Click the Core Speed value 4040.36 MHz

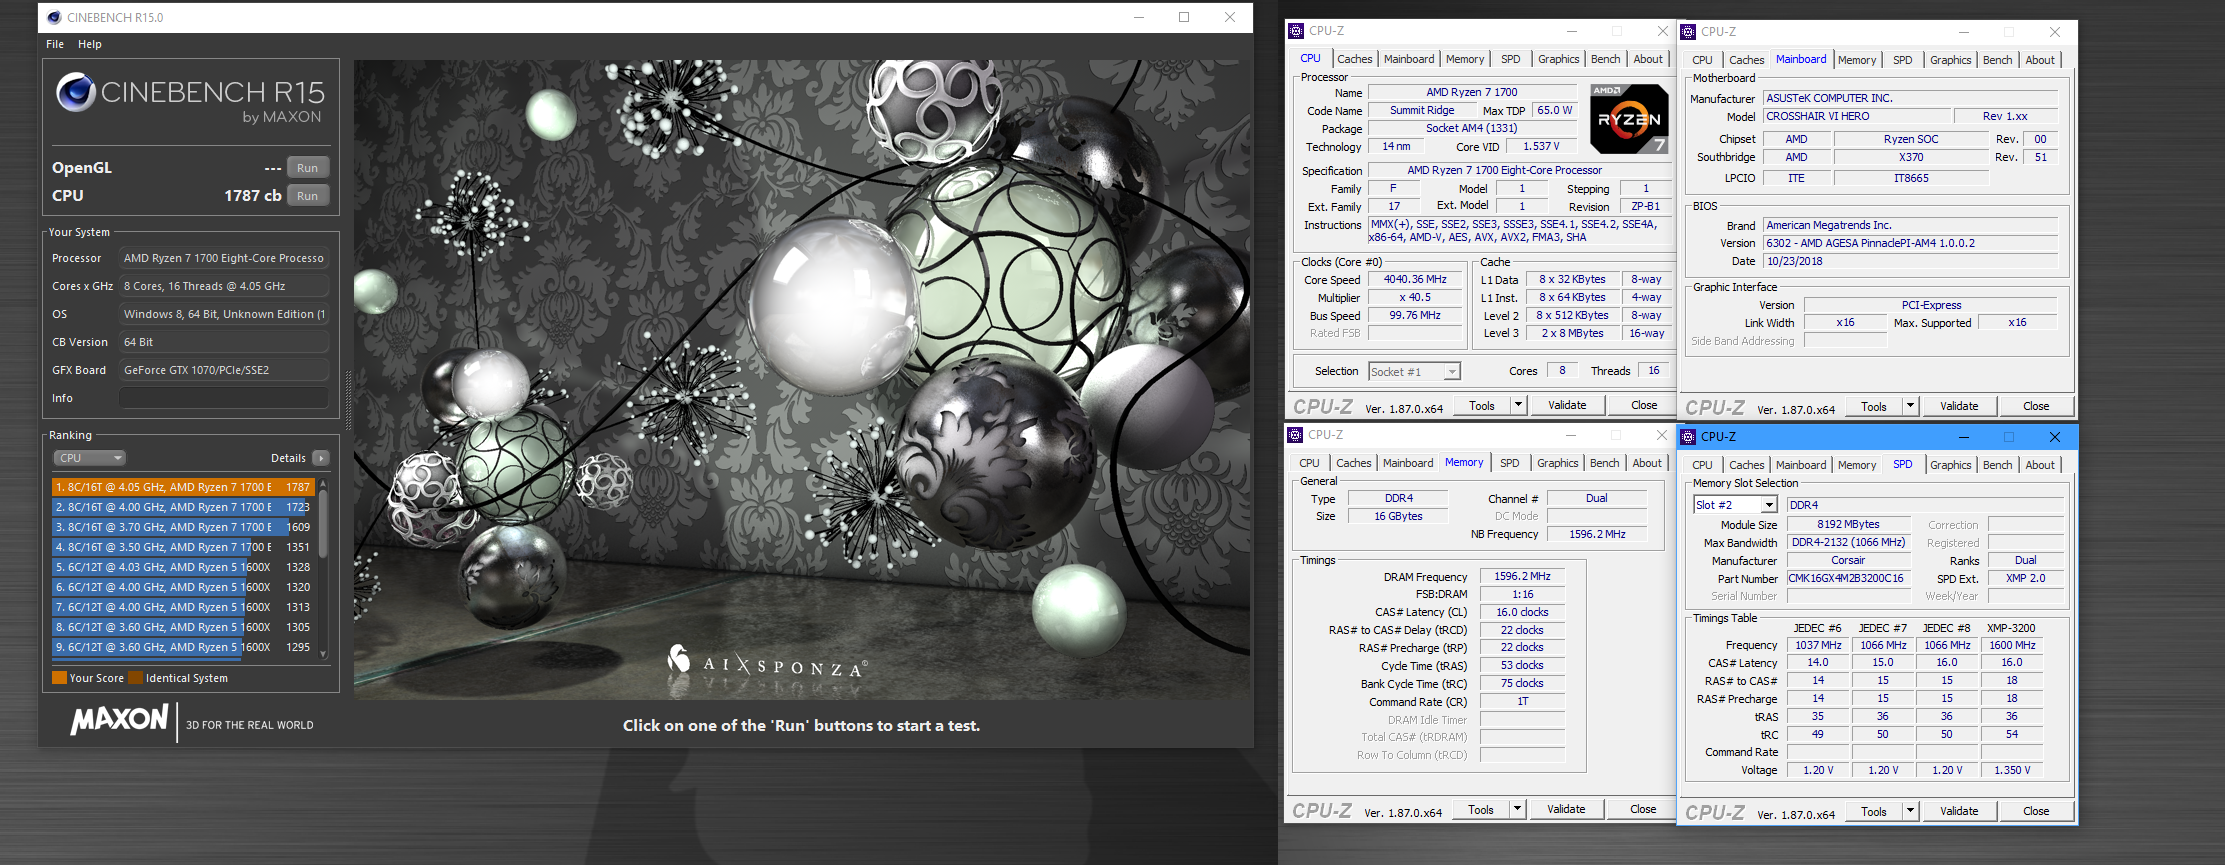coord(1415,280)
